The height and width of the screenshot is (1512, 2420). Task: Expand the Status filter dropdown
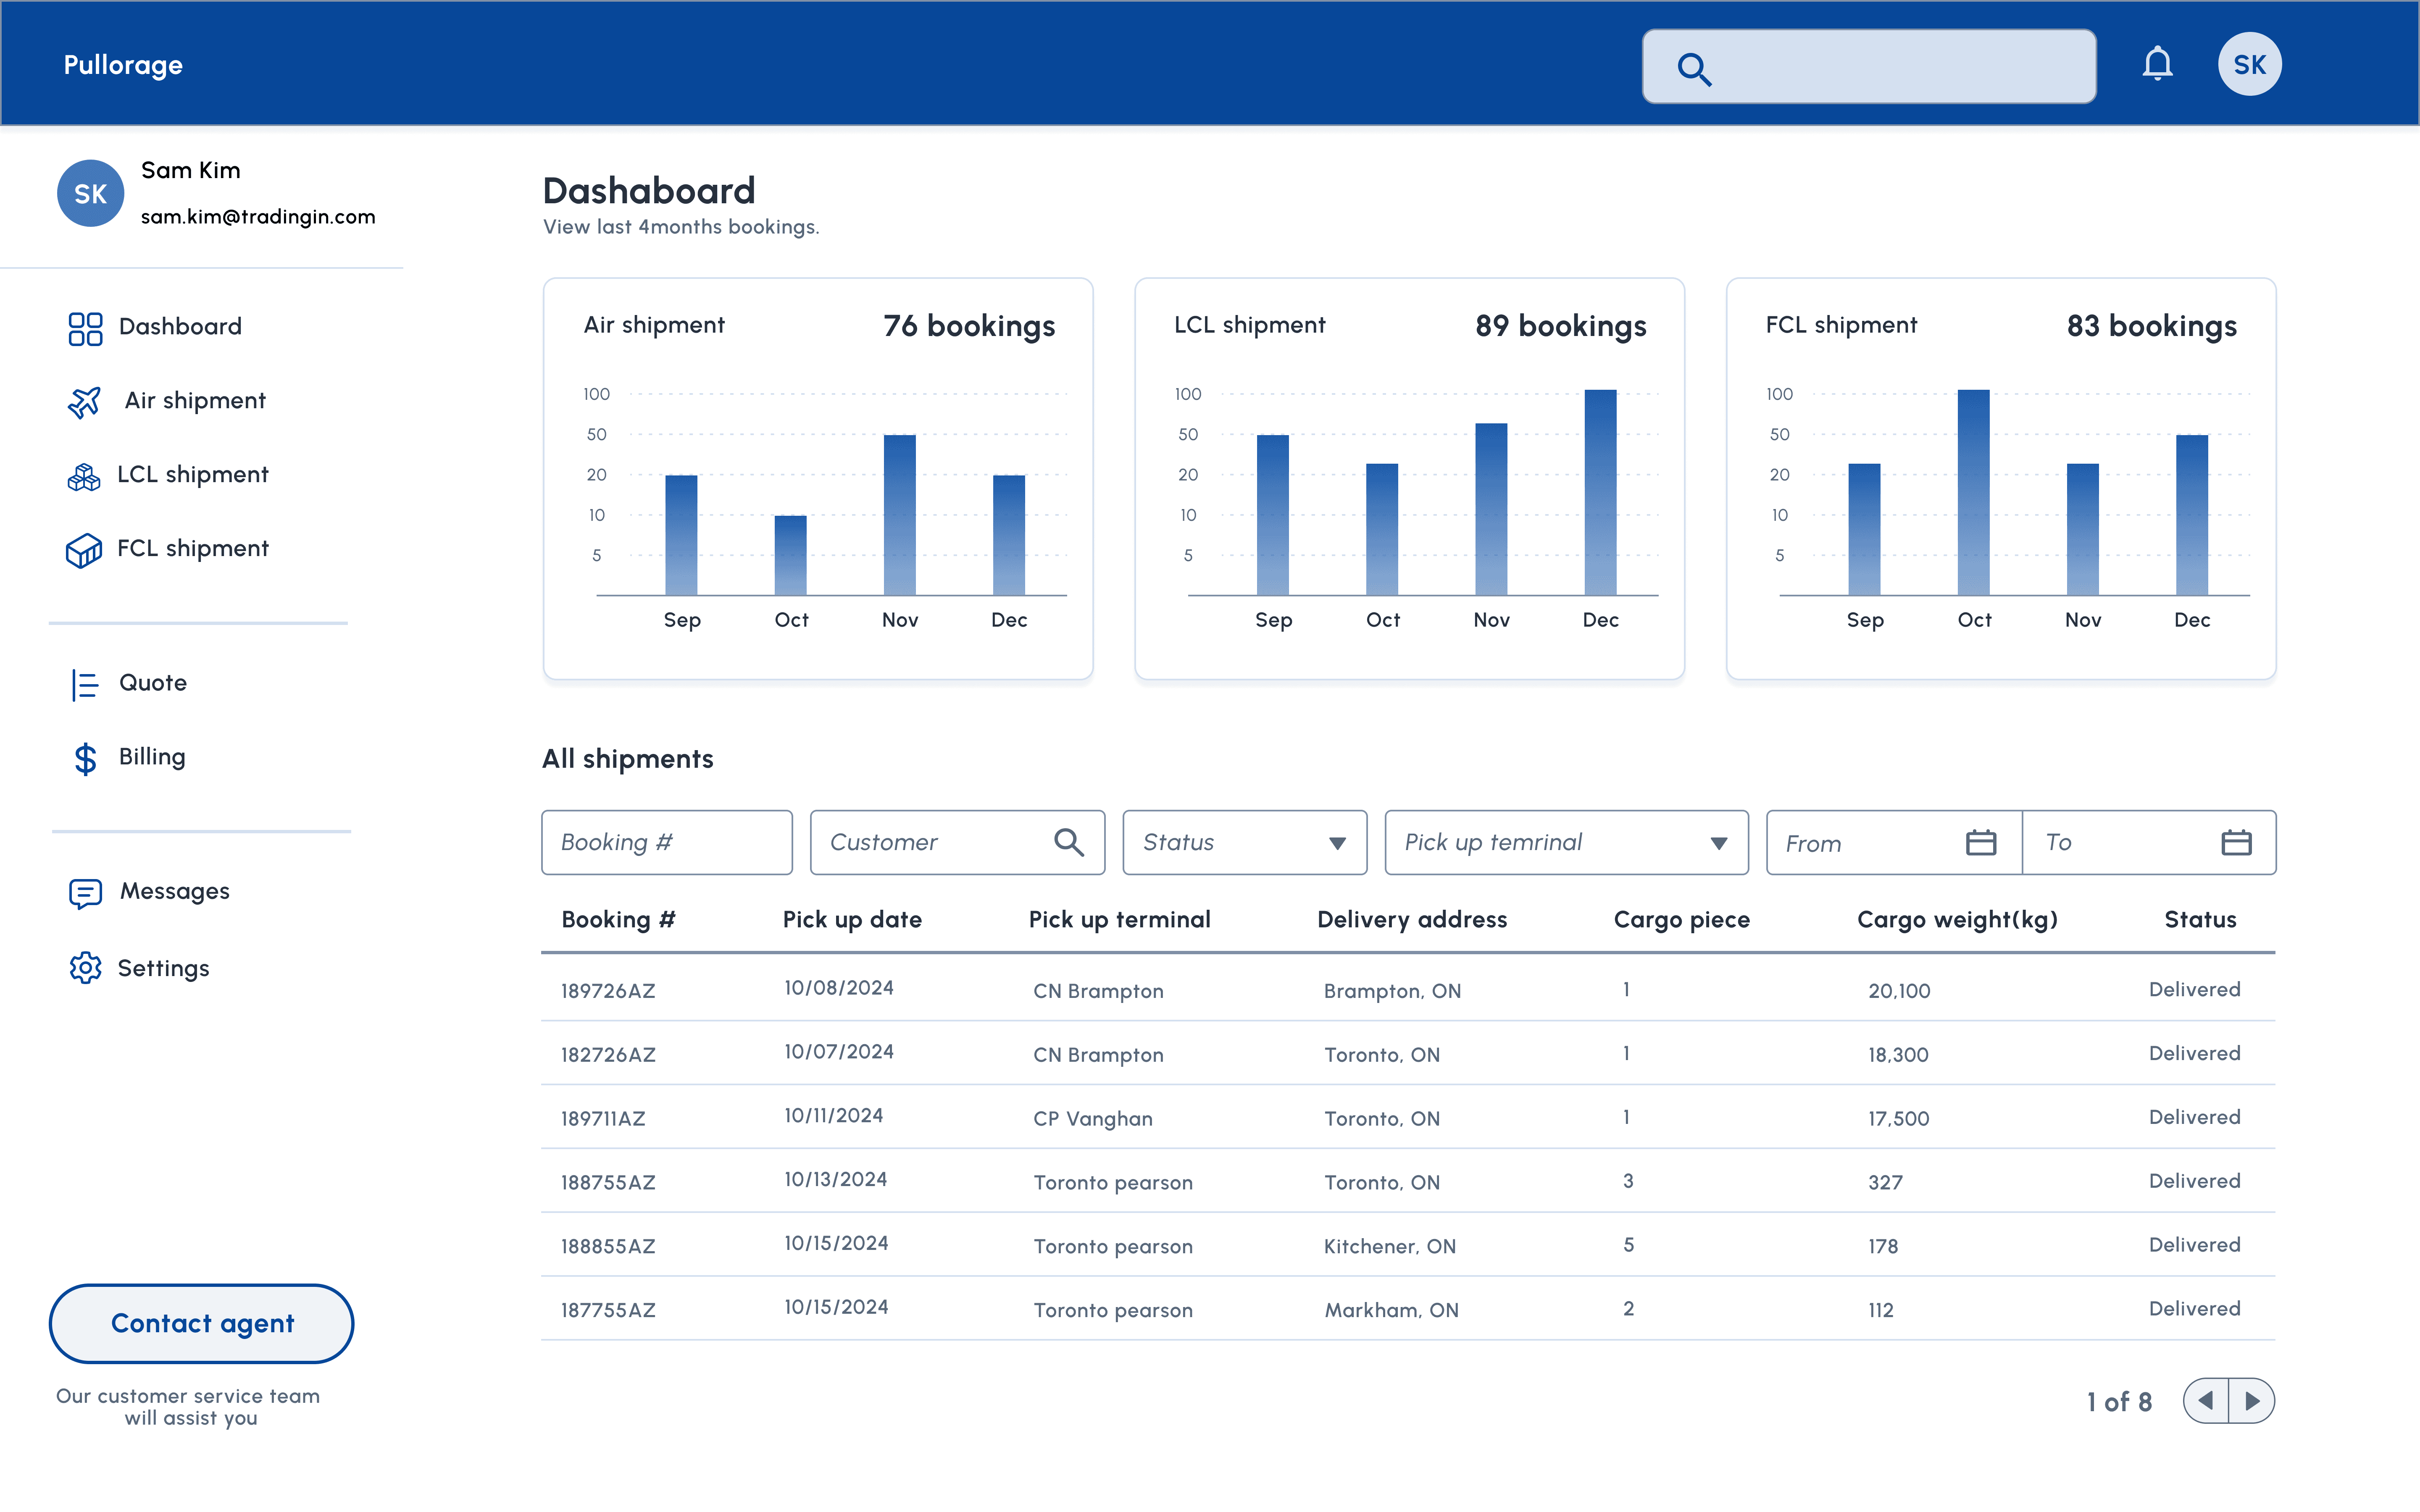coord(1337,843)
